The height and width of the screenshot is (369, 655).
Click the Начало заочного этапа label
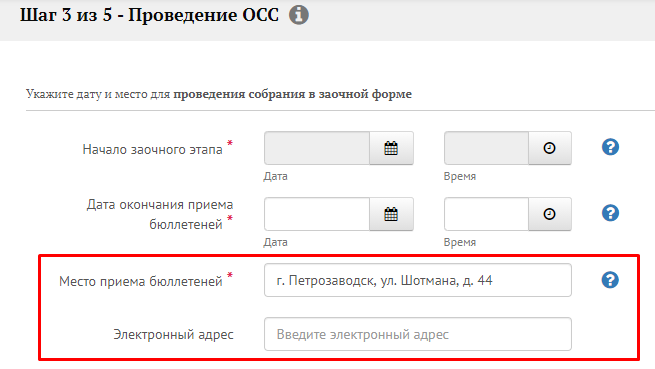tap(152, 149)
